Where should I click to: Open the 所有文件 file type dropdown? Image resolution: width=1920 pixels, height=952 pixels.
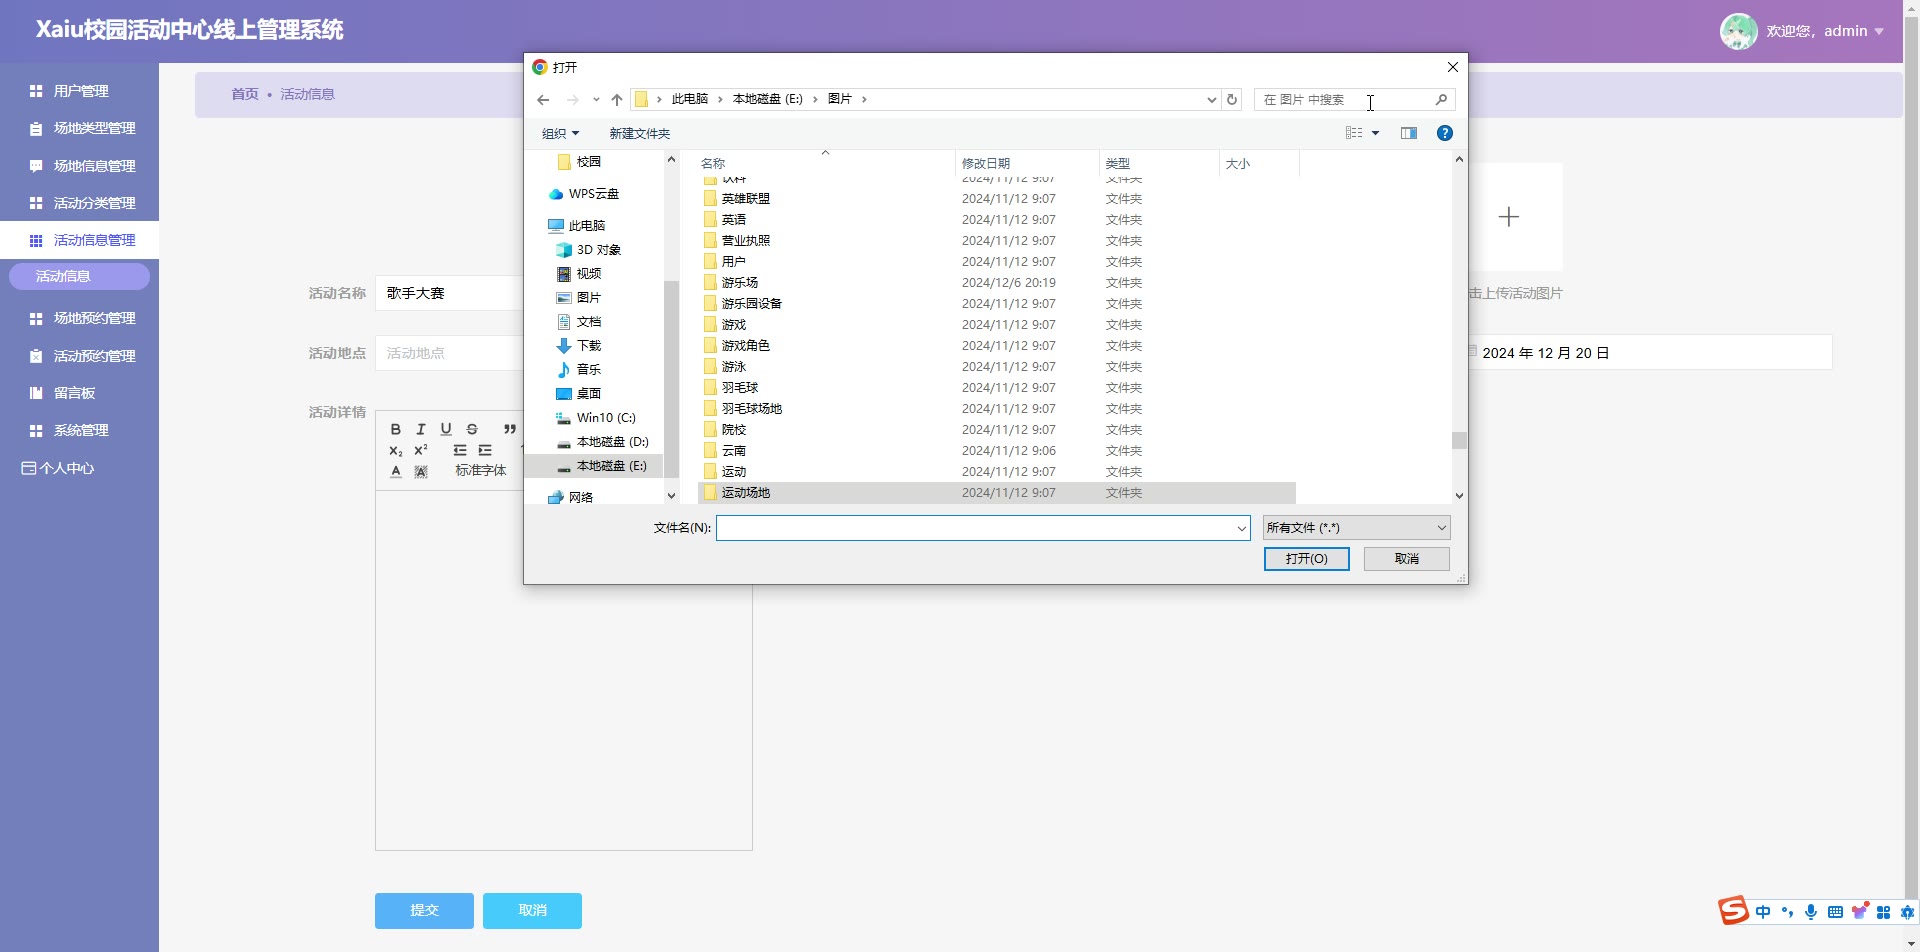1355,528
